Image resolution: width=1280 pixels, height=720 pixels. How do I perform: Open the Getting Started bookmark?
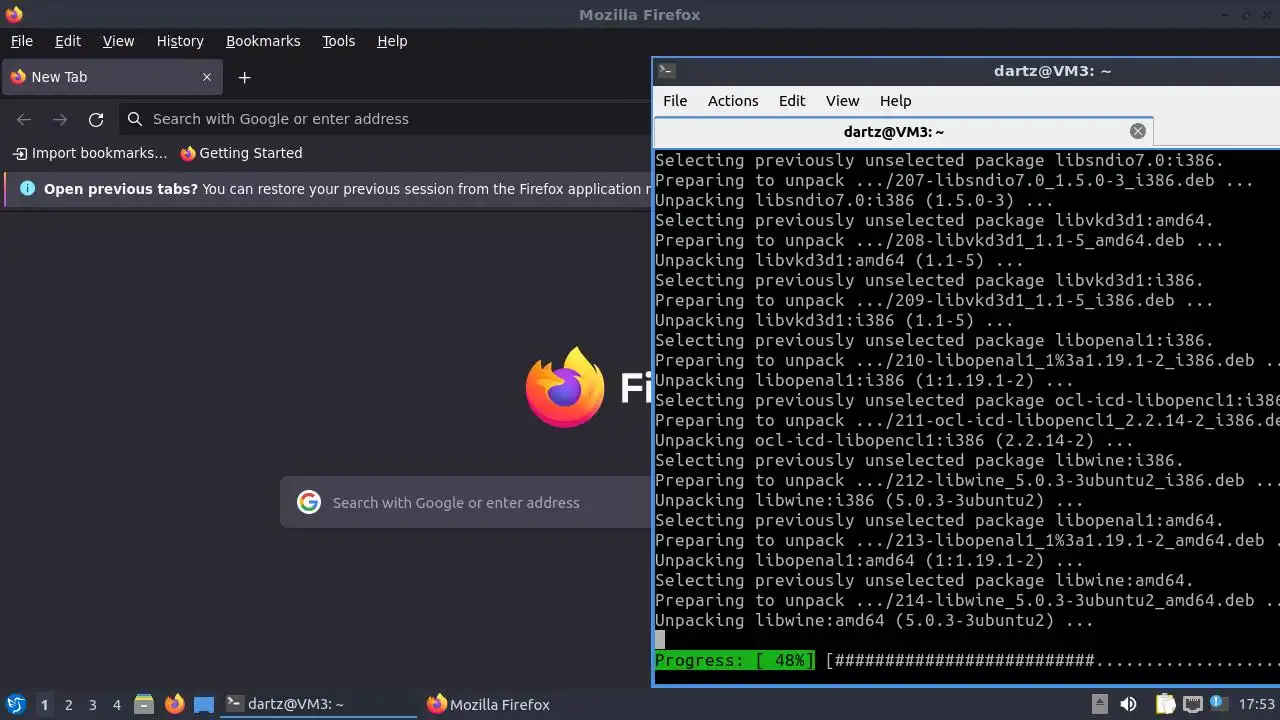click(241, 153)
